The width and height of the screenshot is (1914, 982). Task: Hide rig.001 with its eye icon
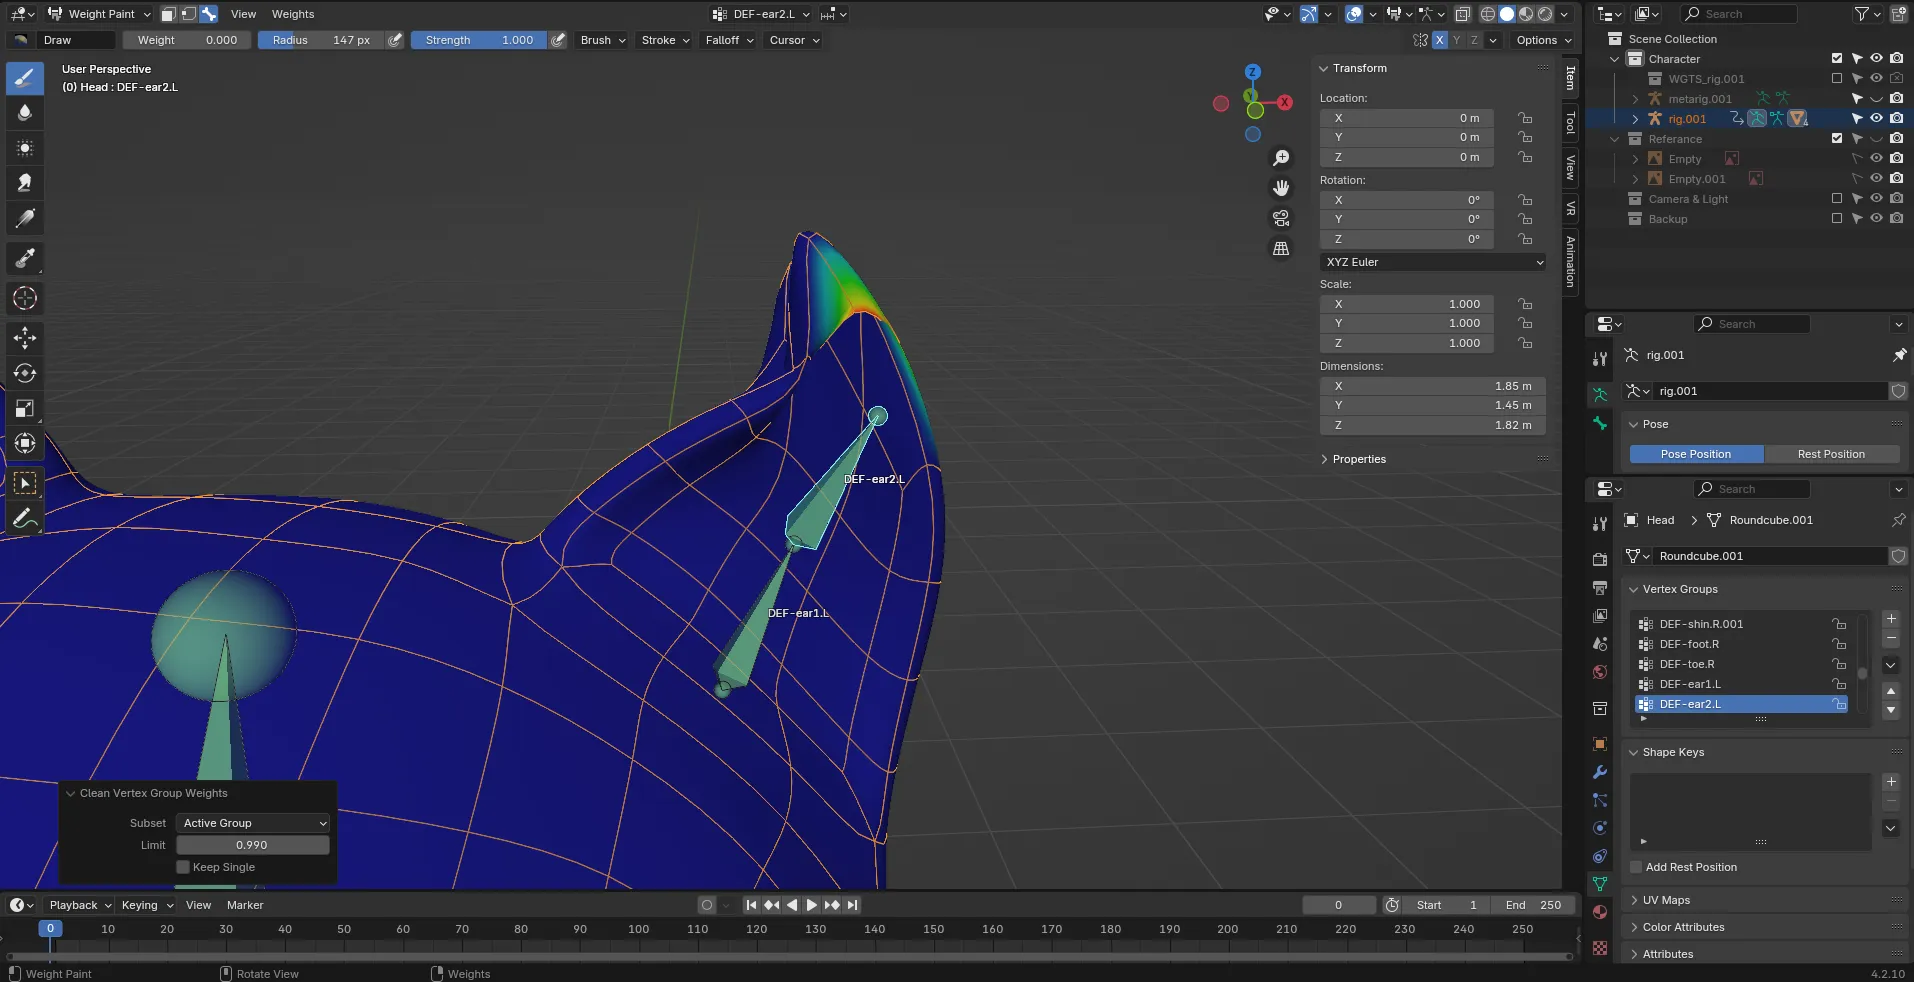pos(1877,119)
